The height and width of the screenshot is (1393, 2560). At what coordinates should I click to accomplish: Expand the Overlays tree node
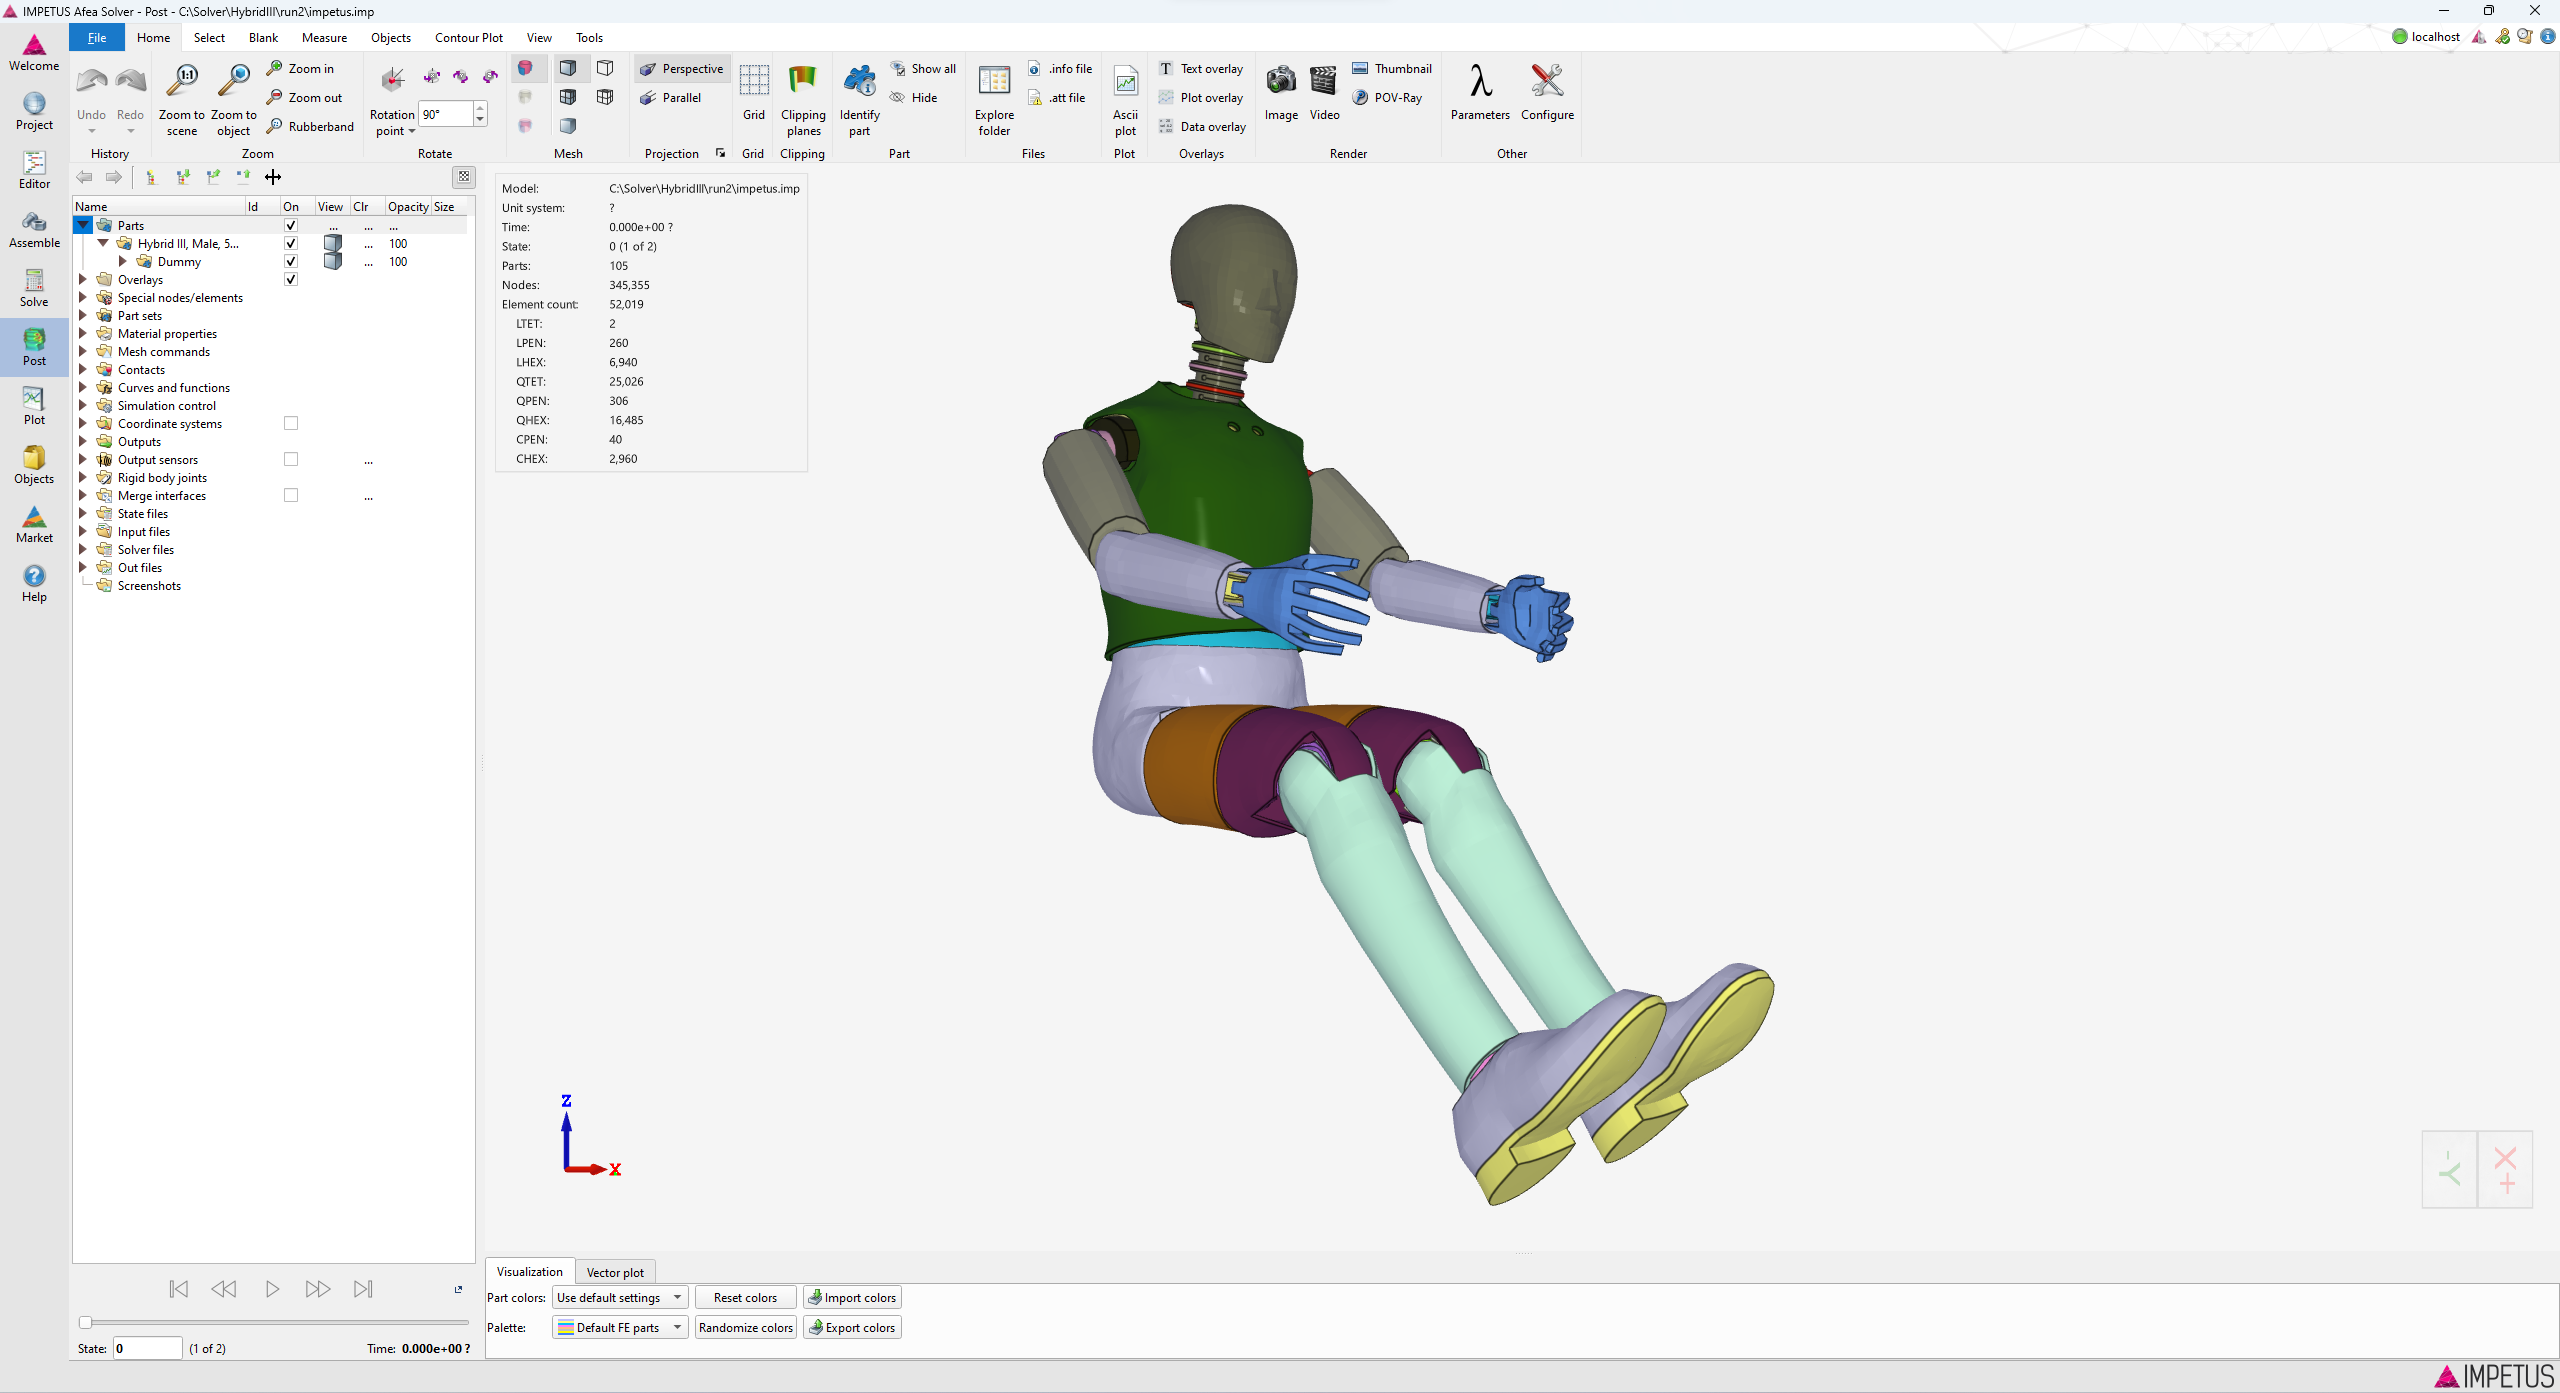[83, 279]
